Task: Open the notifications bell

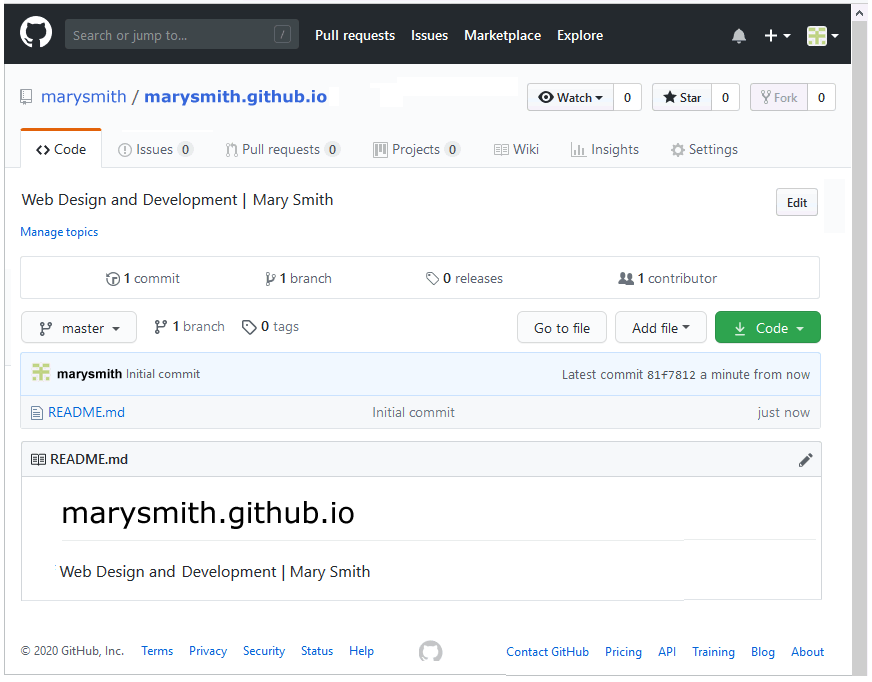Action: point(739,36)
